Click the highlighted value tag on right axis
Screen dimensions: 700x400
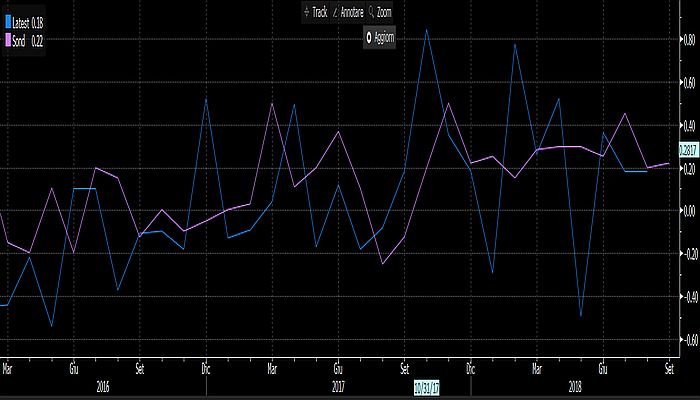pyautogui.click(x=687, y=150)
